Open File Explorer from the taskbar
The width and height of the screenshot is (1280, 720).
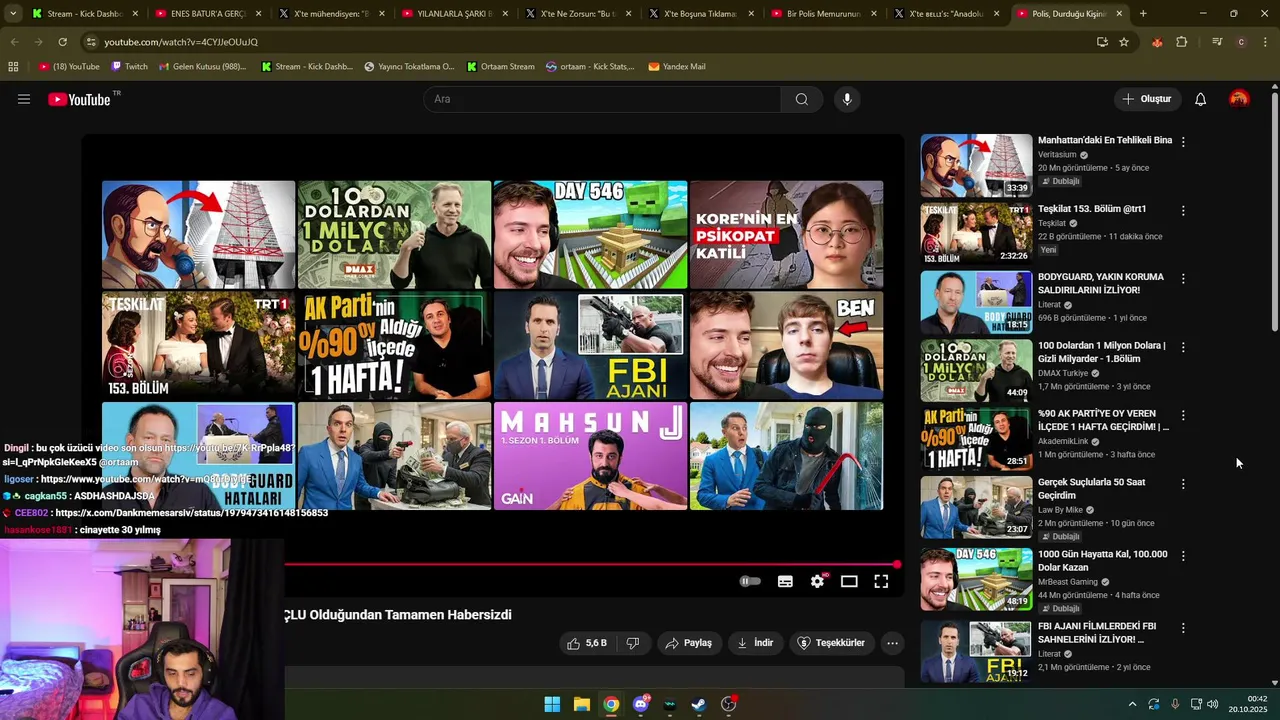click(582, 704)
